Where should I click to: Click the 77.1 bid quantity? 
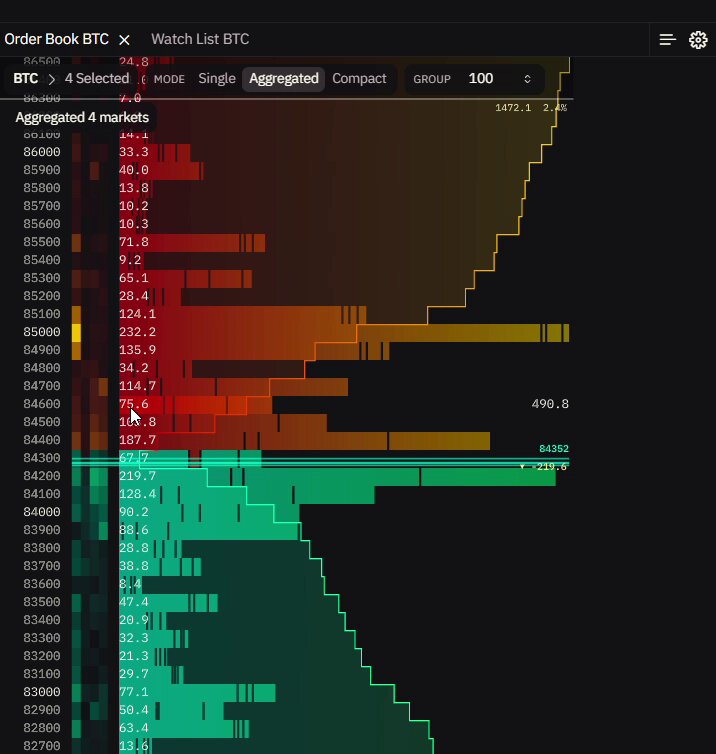pos(134,692)
